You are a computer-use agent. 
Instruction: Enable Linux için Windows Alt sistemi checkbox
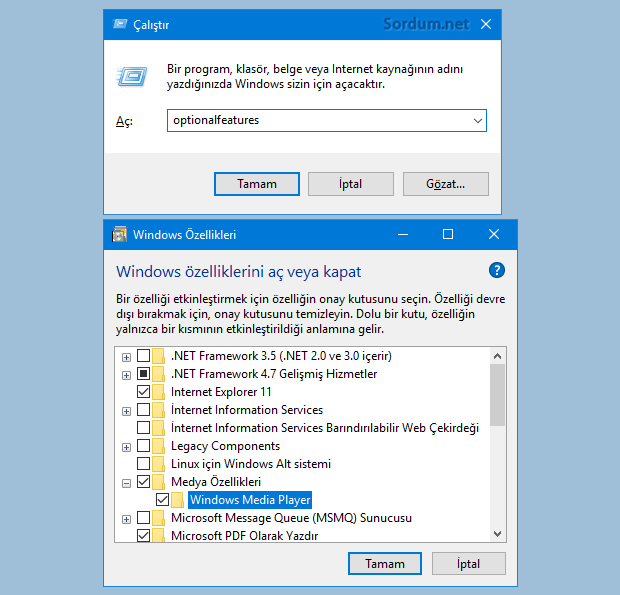pyautogui.click(x=143, y=464)
